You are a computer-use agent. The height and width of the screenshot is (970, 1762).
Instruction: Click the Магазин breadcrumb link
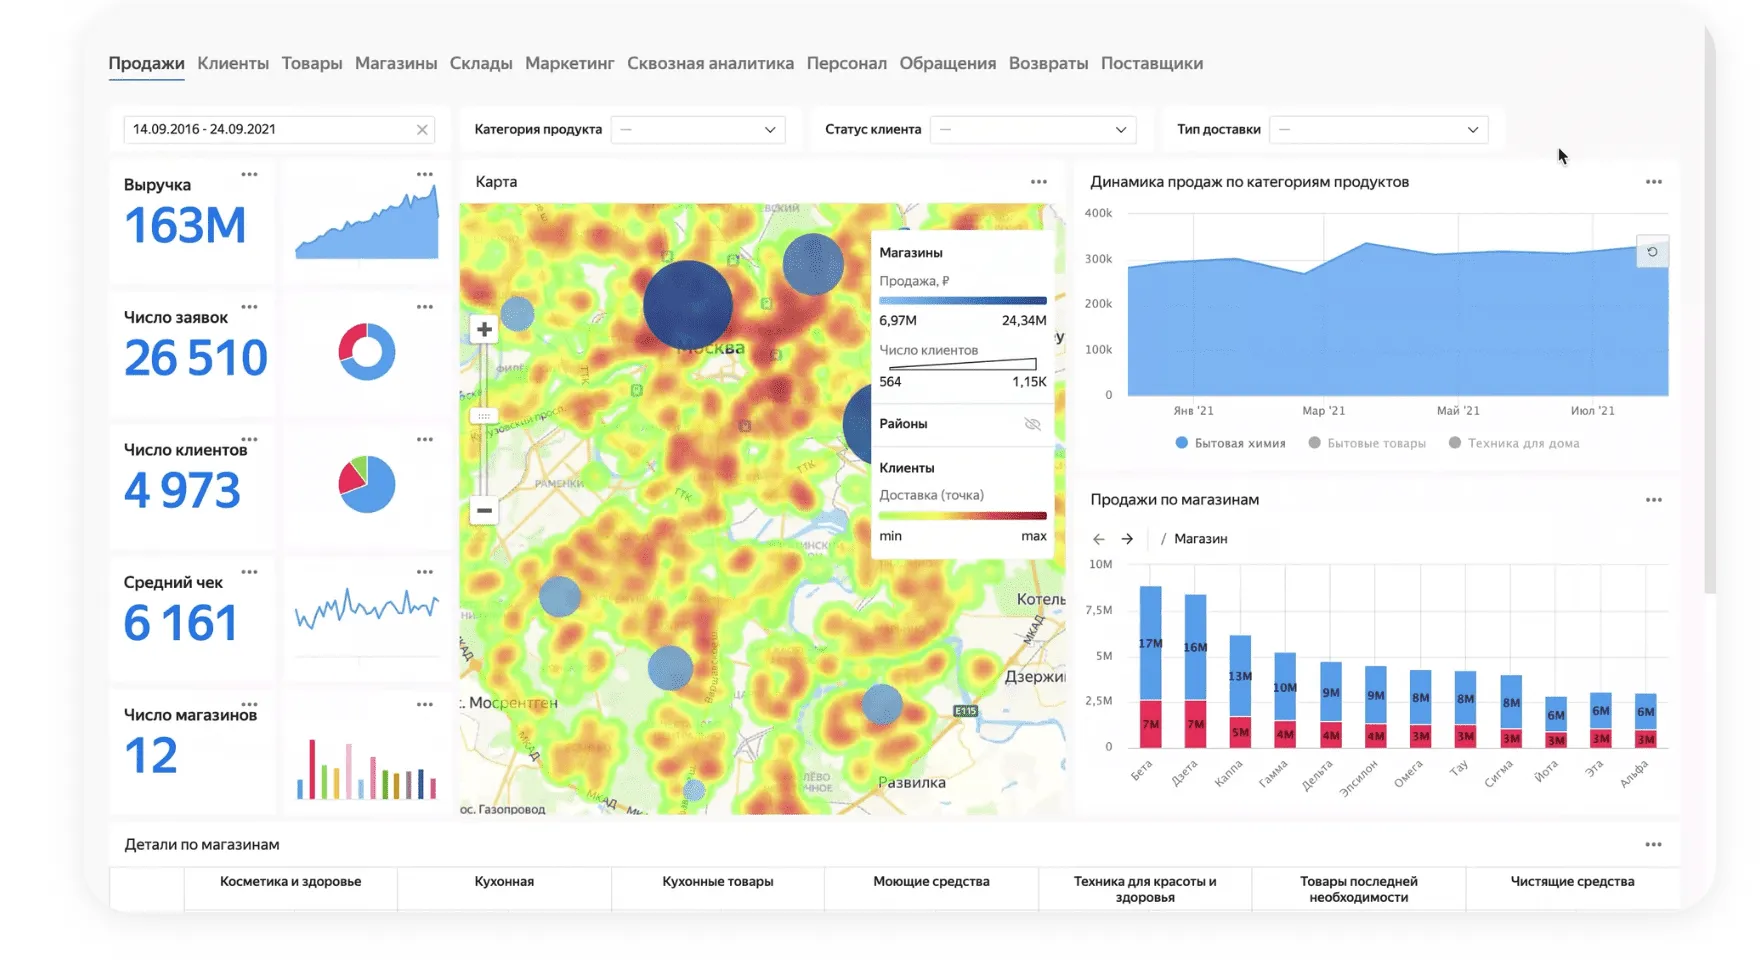tap(1198, 538)
